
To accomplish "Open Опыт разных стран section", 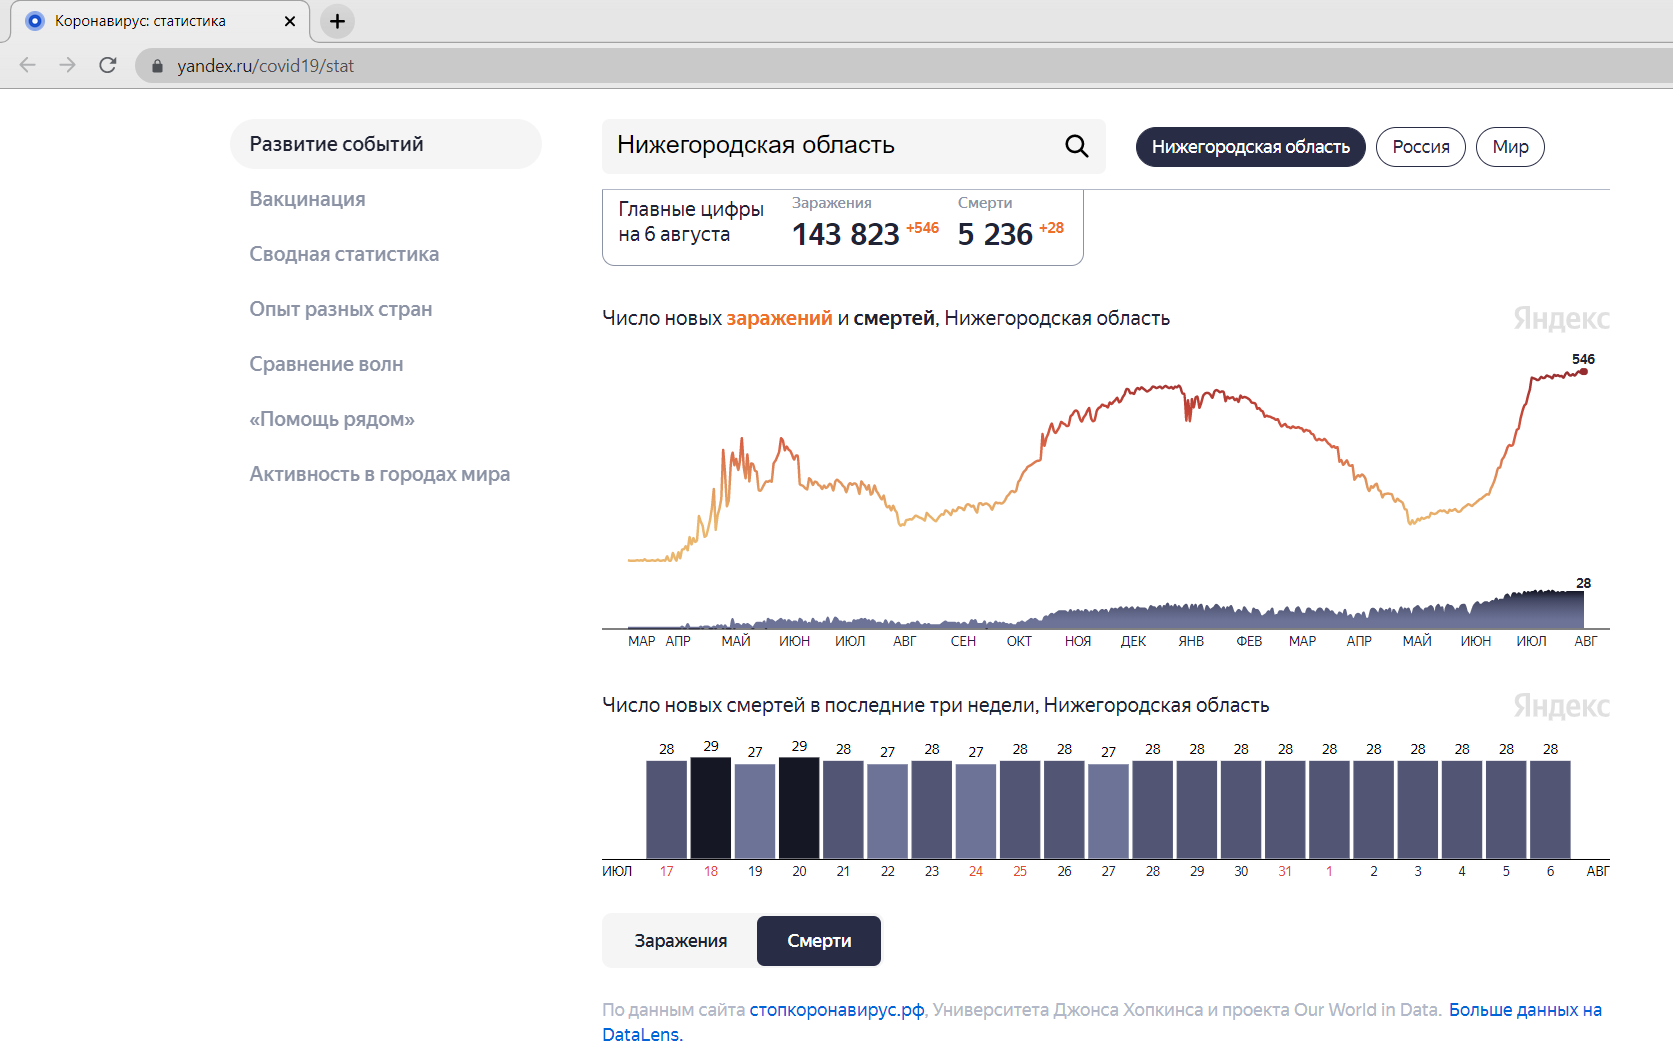I will pyautogui.click(x=340, y=309).
